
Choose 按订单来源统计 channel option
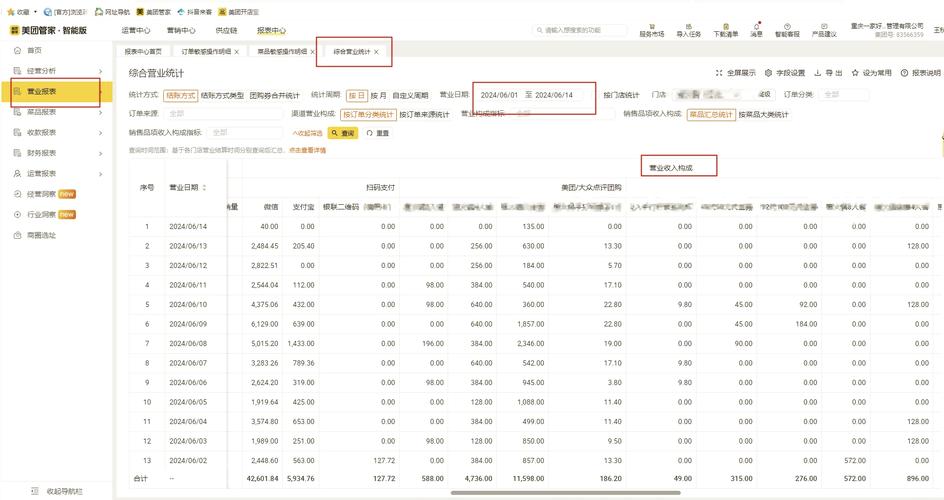(424, 114)
